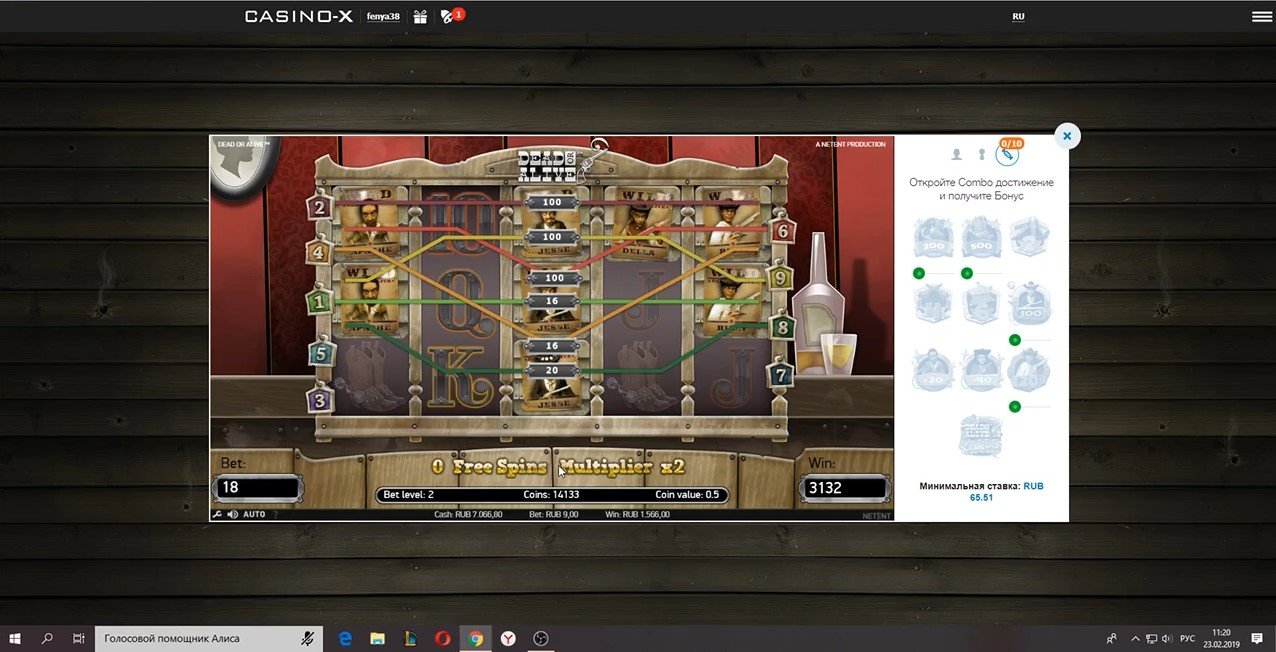Select payline number 2 marker

pyautogui.click(x=320, y=207)
